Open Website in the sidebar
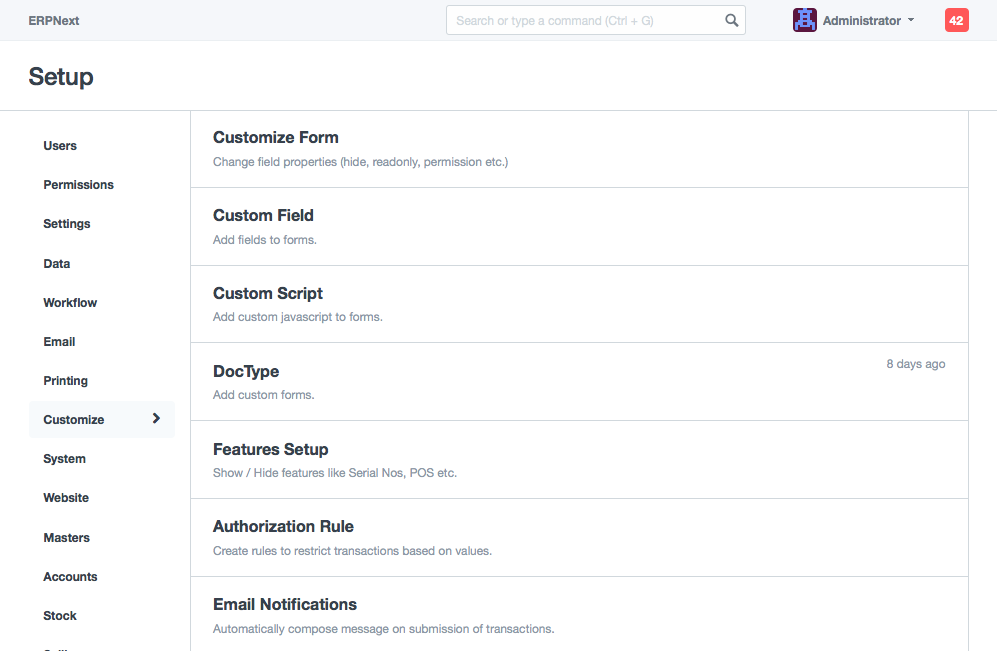Viewport: 997px width, 651px height. tap(66, 498)
